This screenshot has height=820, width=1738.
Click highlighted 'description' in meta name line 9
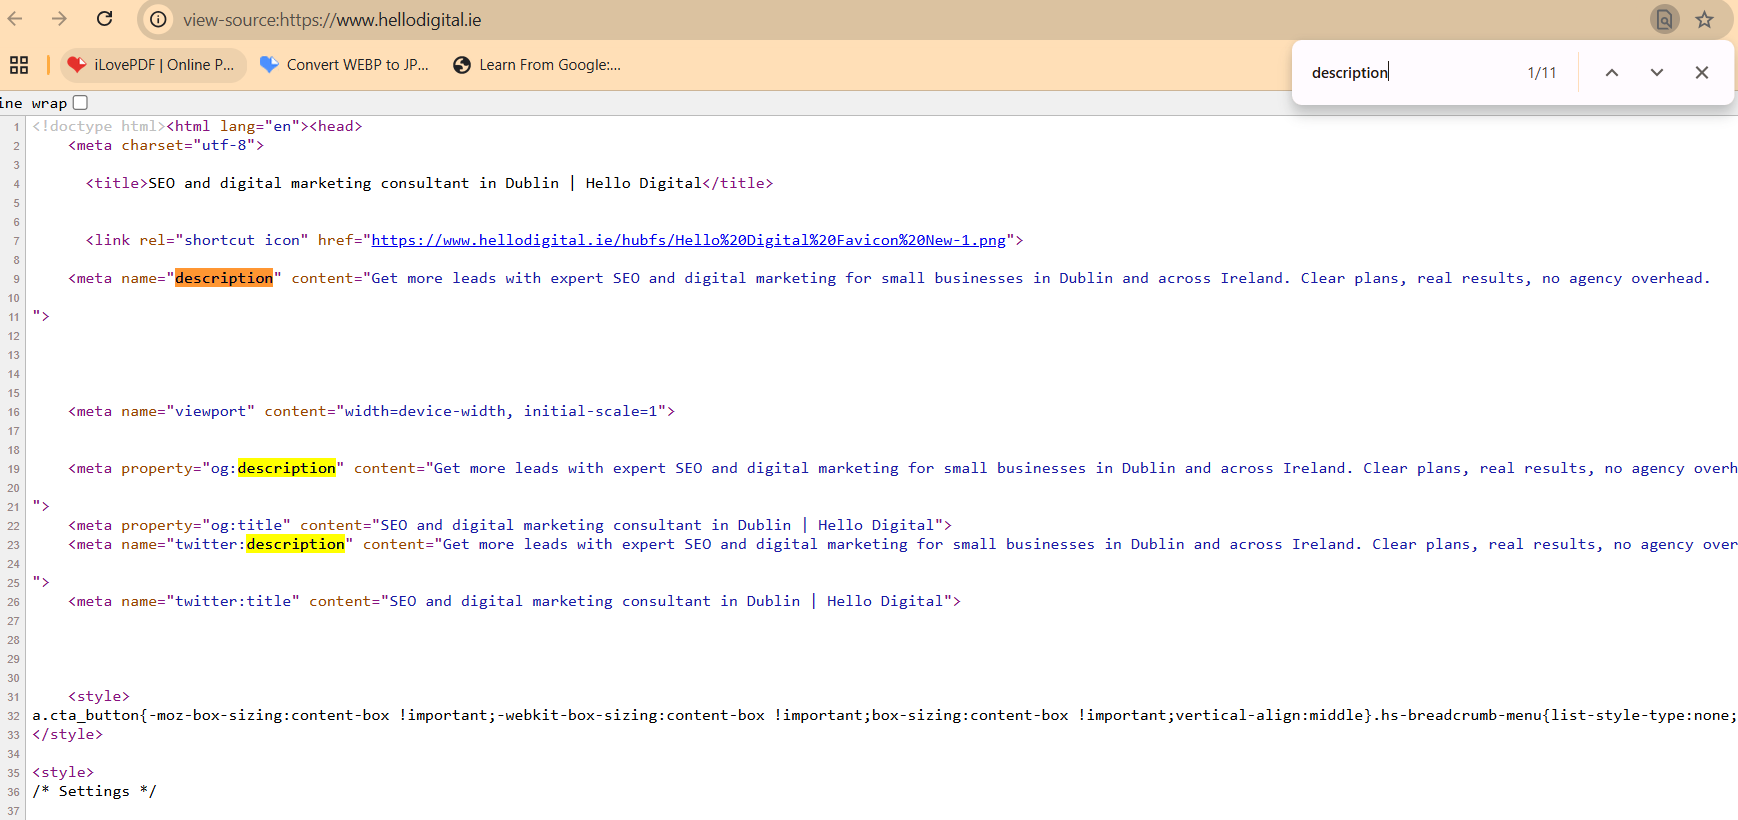coord(224,278)
